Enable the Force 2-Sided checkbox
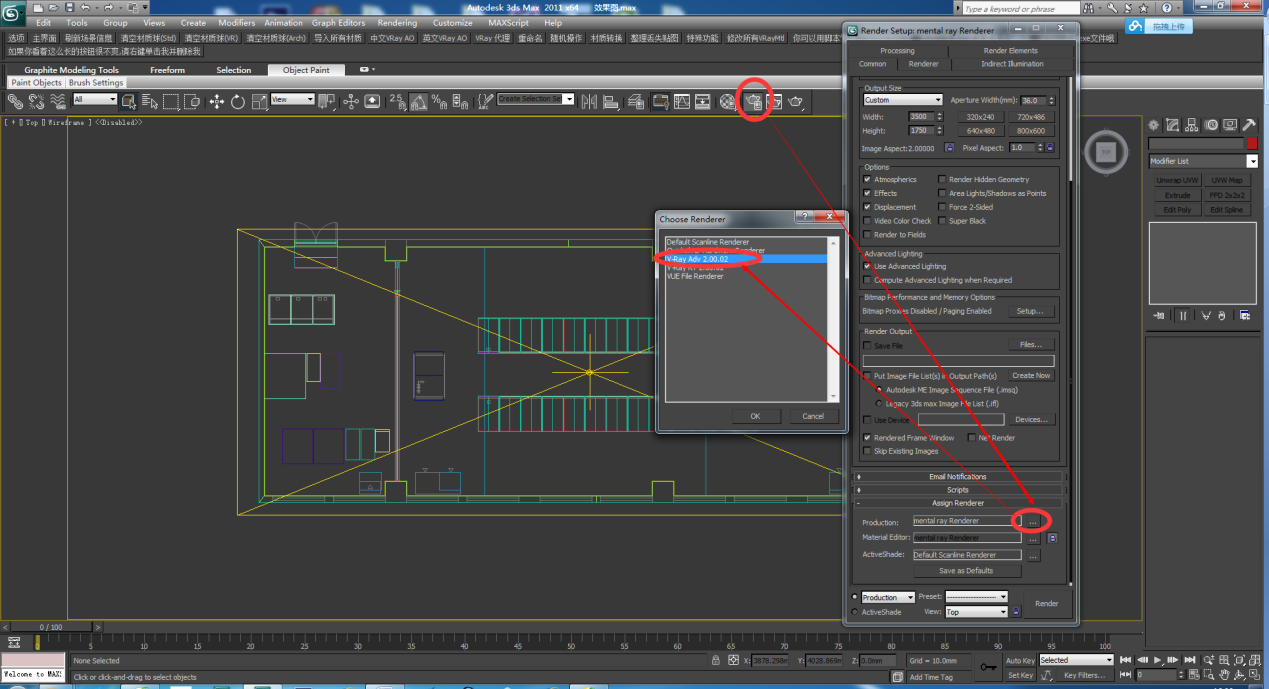 click(x=942, y=207)
